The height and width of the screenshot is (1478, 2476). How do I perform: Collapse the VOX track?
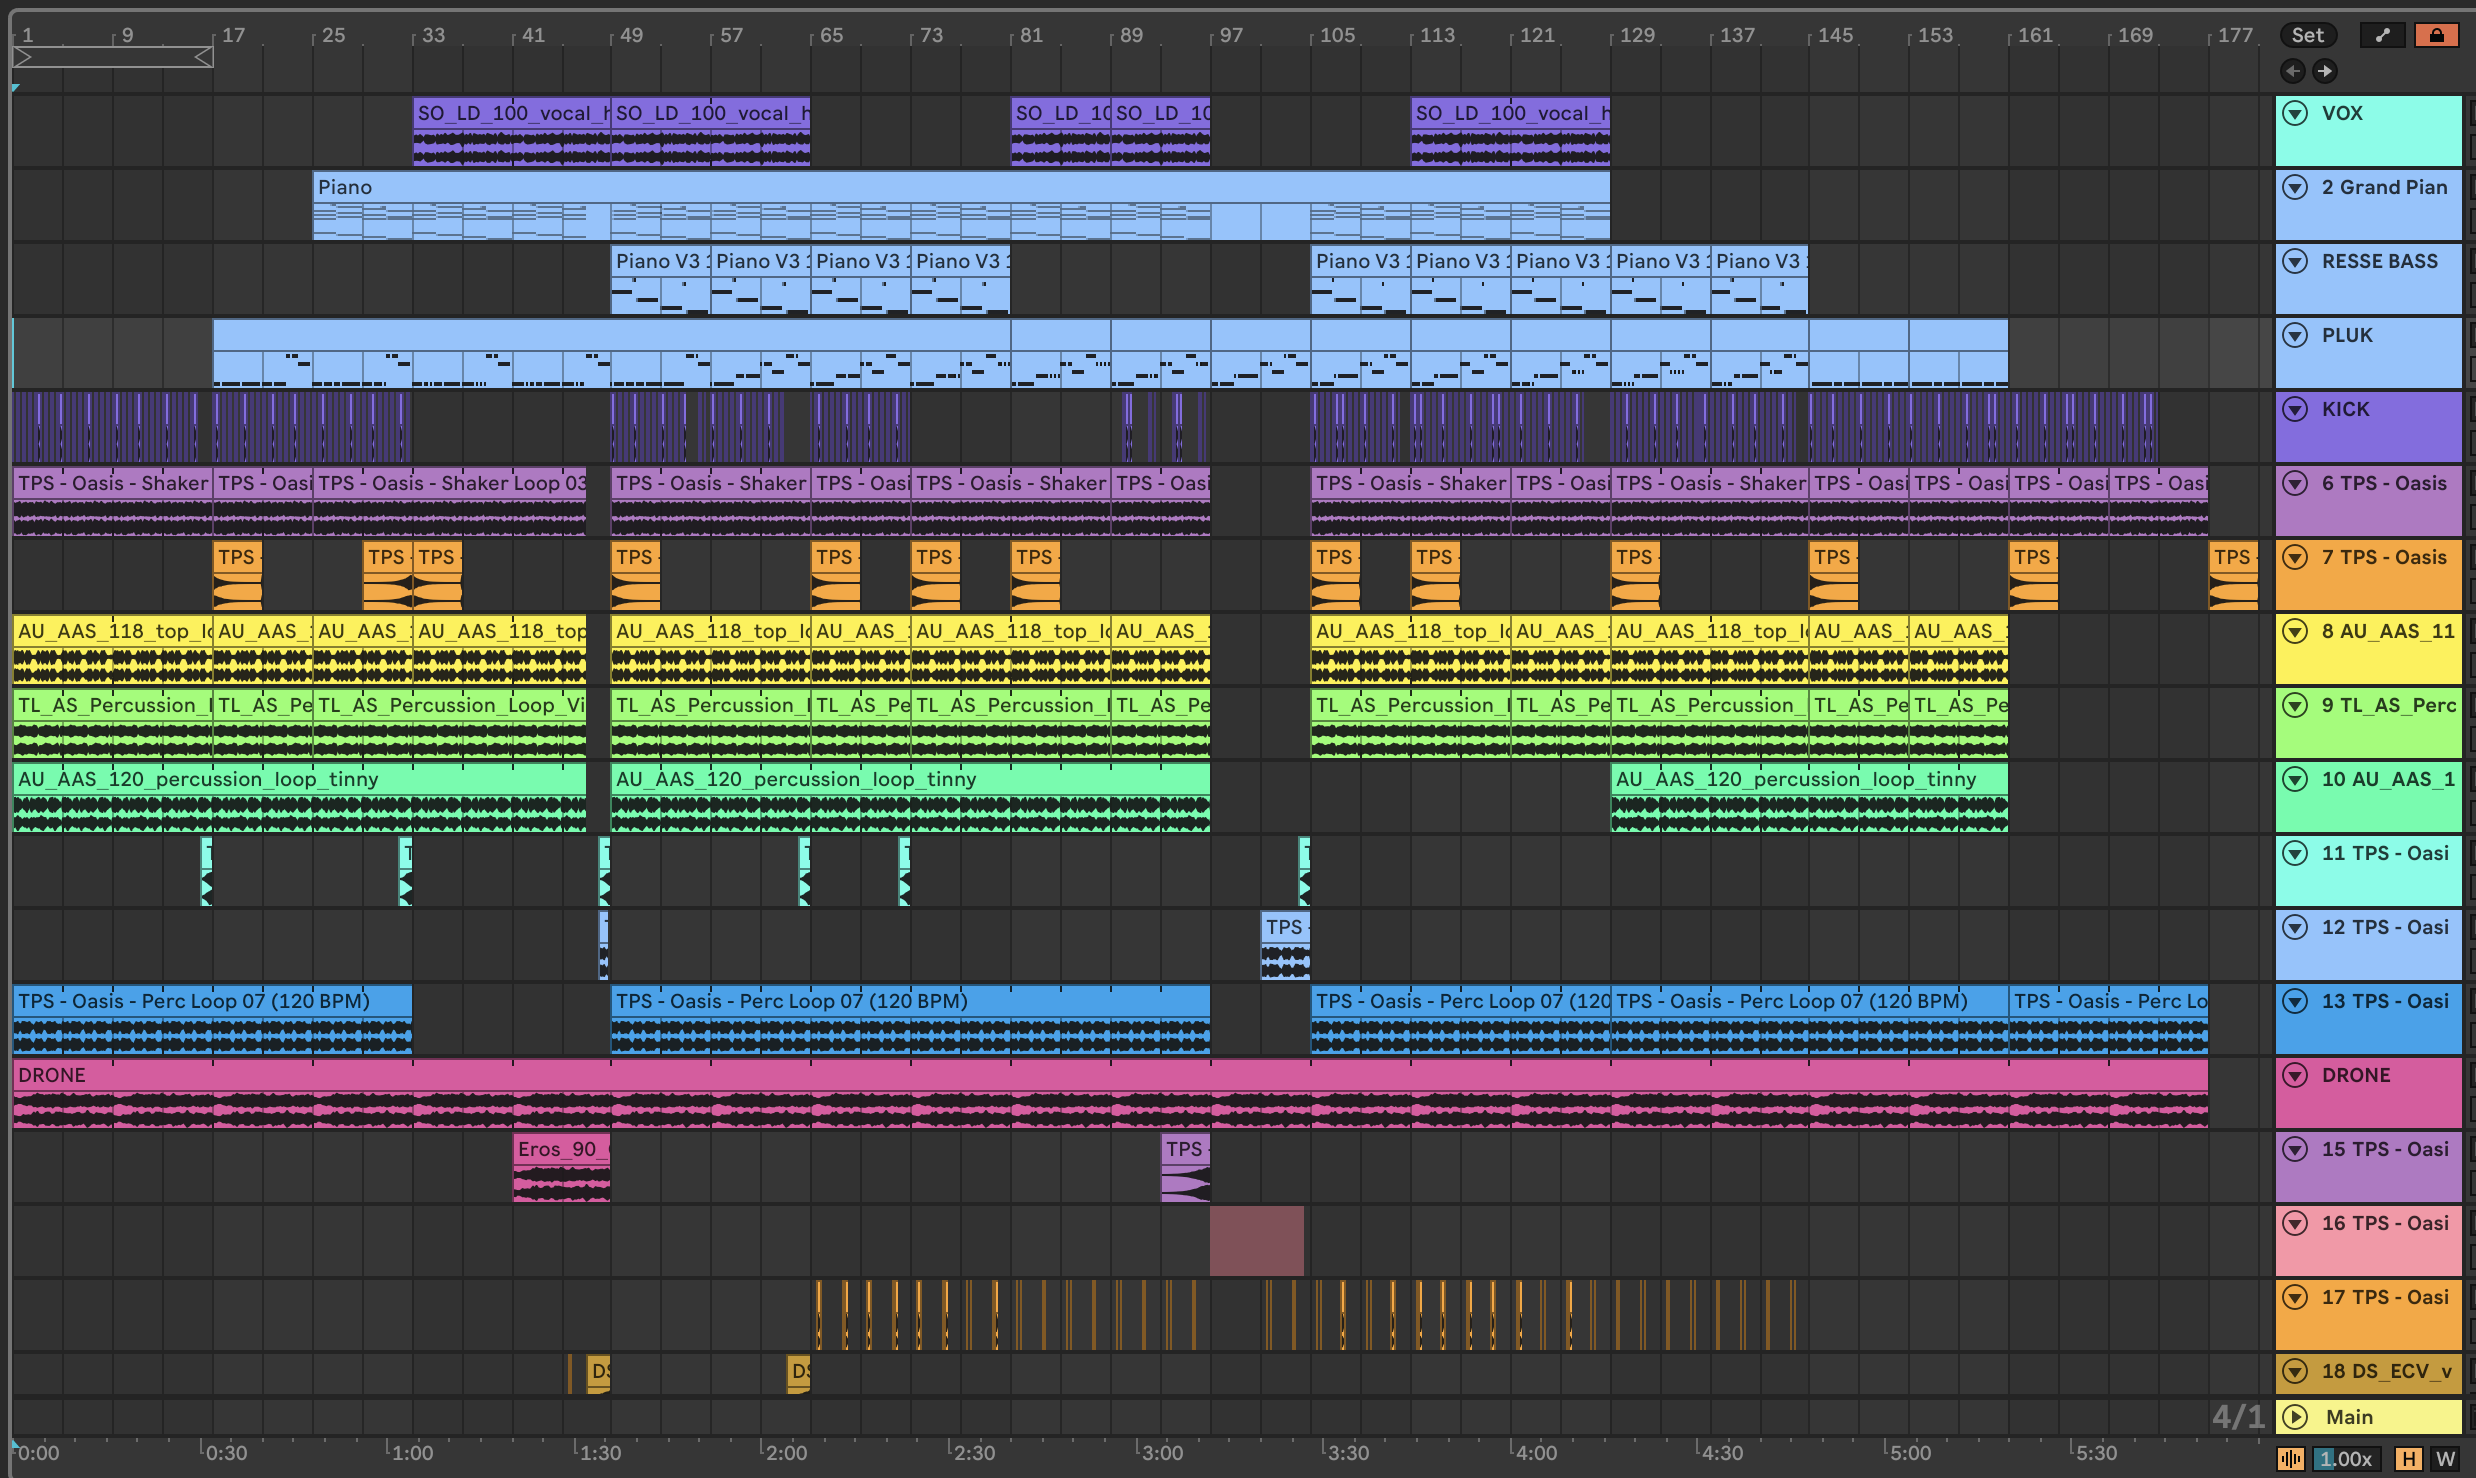[2295, 113]
